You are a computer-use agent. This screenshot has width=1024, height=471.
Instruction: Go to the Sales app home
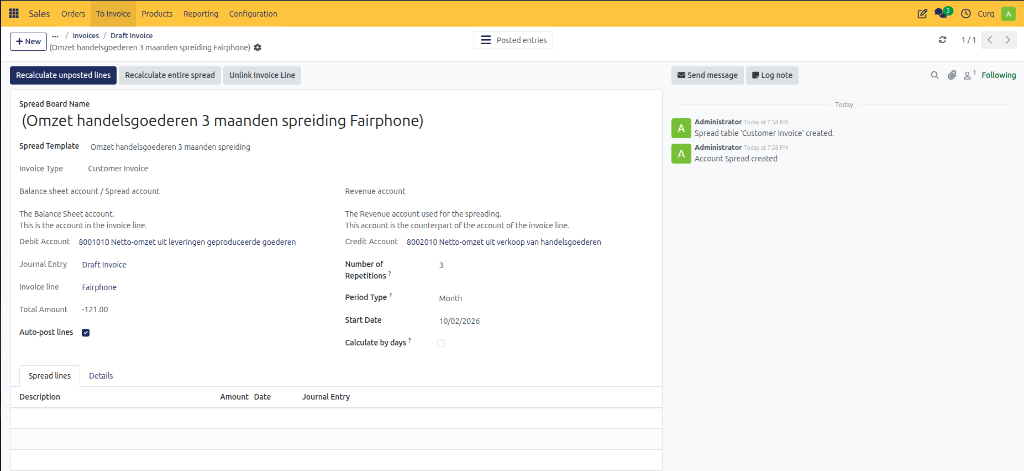click(x=39, y=14)
